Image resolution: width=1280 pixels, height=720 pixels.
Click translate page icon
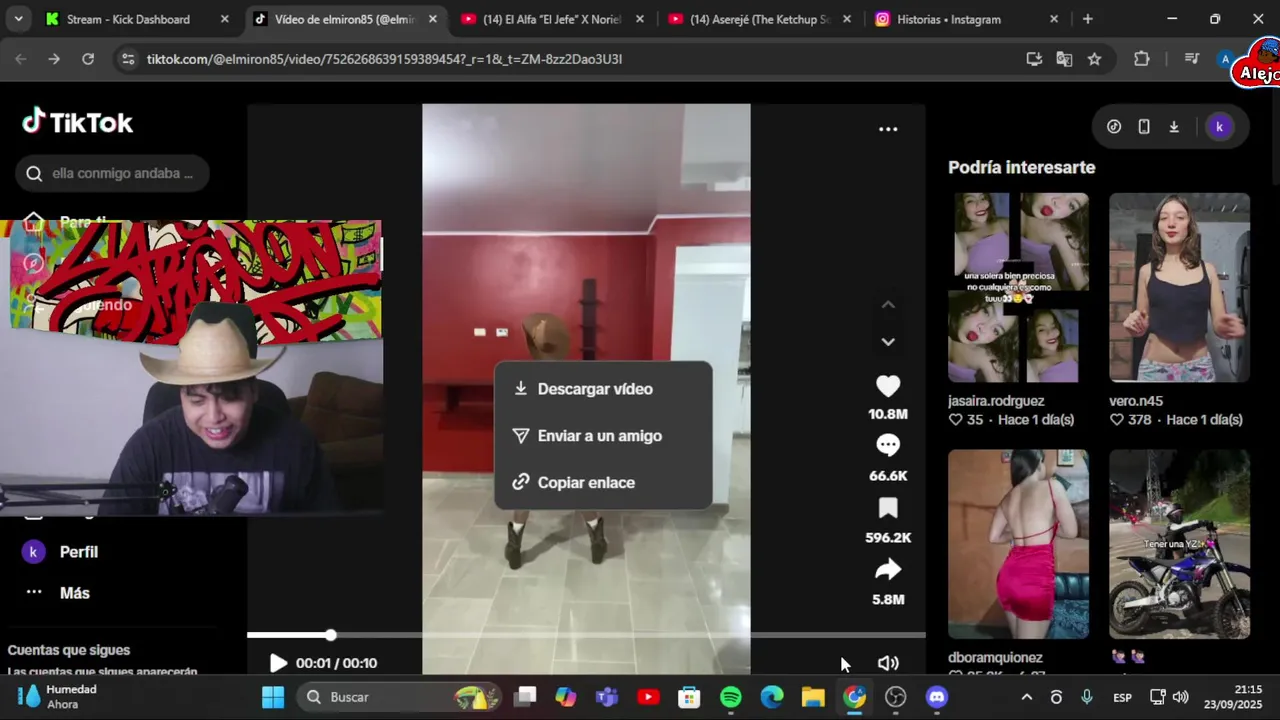1065,59
